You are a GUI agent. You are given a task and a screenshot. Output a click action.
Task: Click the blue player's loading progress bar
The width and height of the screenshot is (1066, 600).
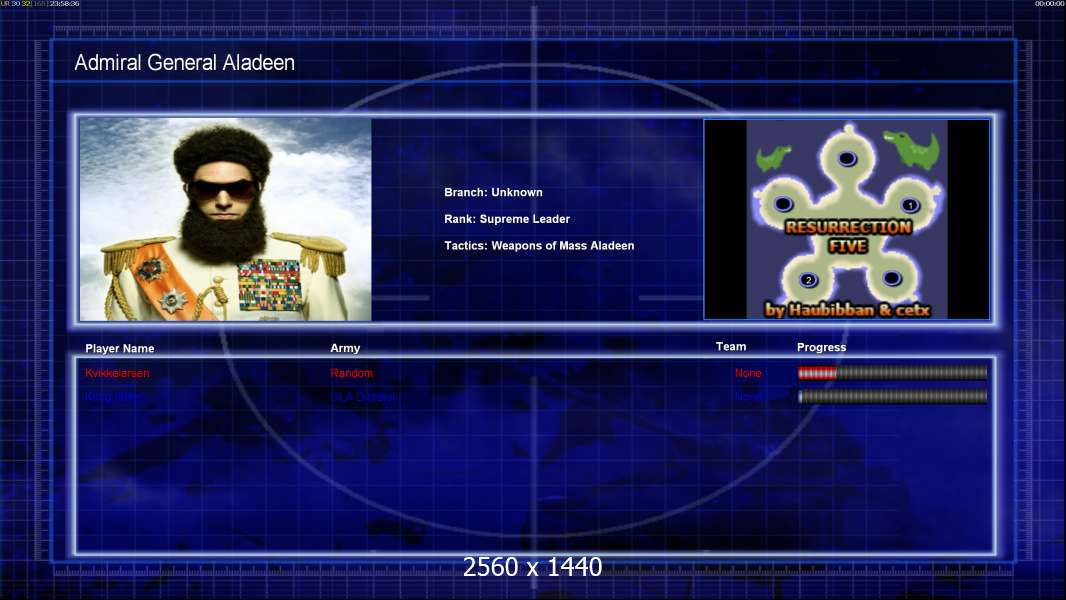[892, 396]
